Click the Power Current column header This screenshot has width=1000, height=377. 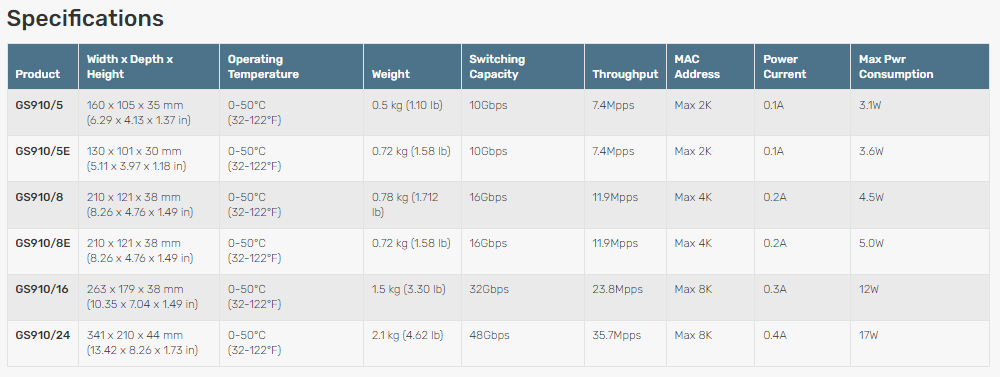click(784, 66)
